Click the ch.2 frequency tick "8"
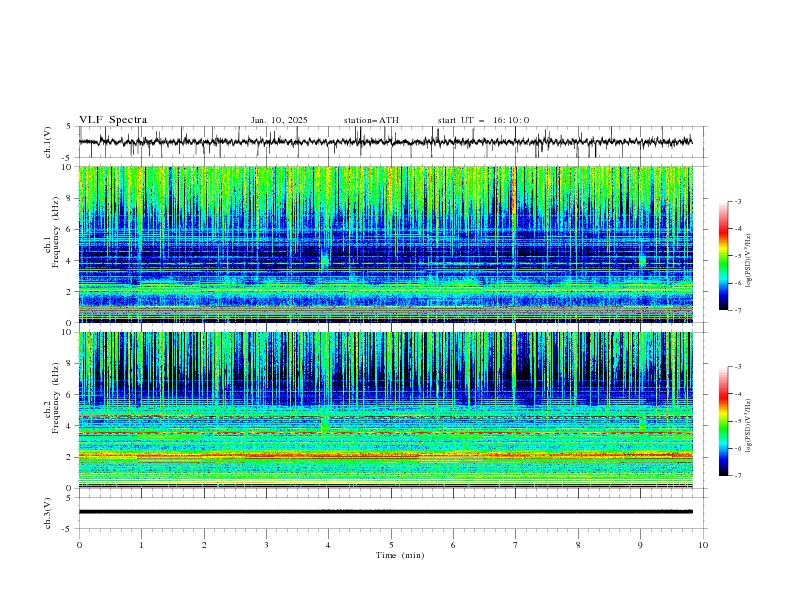The height and width of the screenshot is (612, 792). (70, 364)
